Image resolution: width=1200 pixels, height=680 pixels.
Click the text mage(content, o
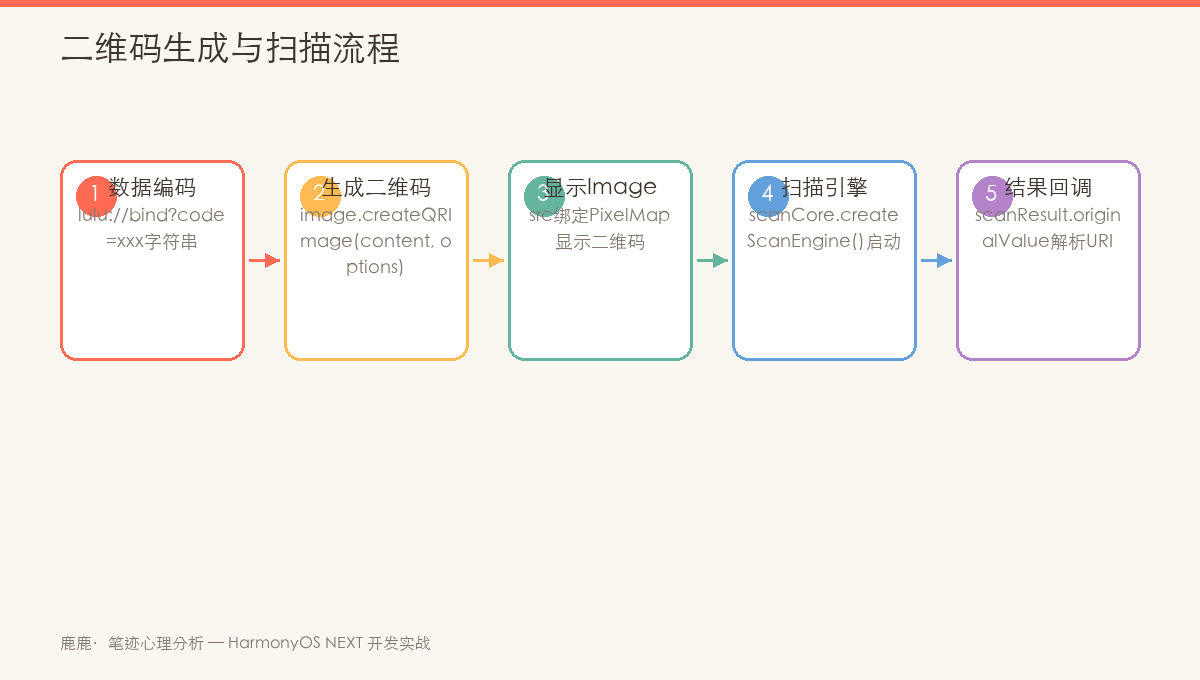[376, 242]
